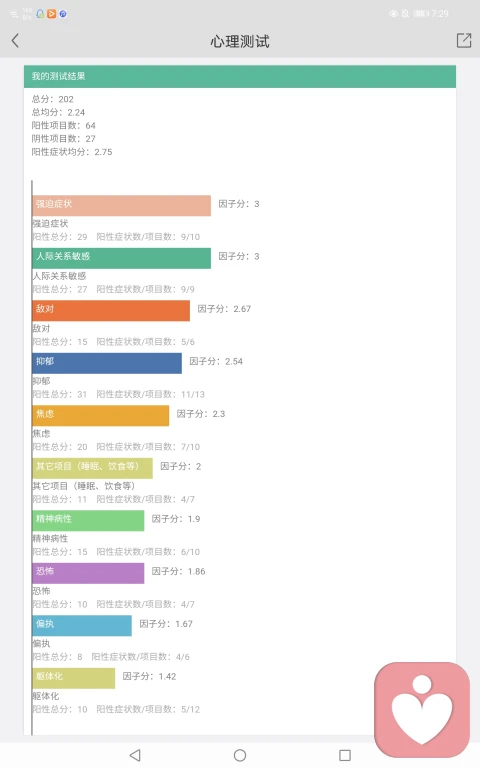Tap the light blue 偏执 bar
Image resolution: width=480 pixels, height=768 pixels.
(x=82, y=625)
